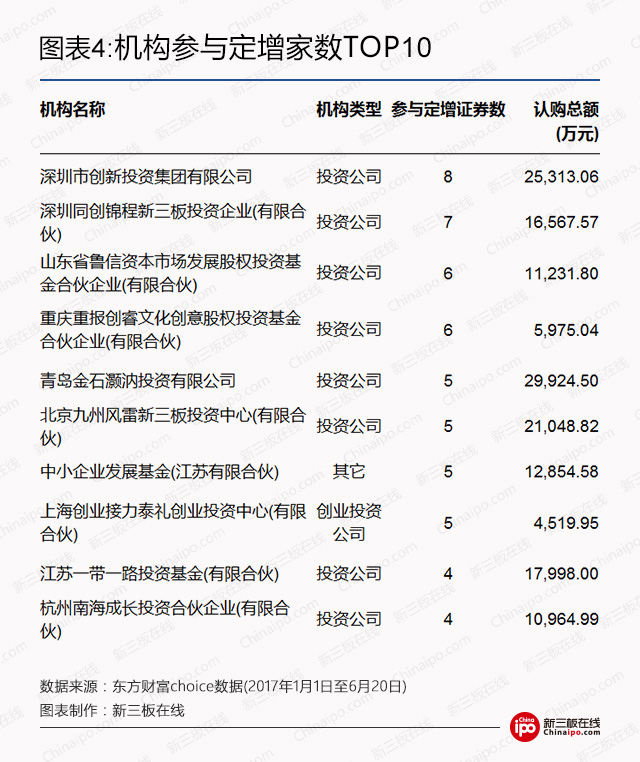
Task: Click the 创业投资公司 type cell
Action: click(x=349, y=522)
